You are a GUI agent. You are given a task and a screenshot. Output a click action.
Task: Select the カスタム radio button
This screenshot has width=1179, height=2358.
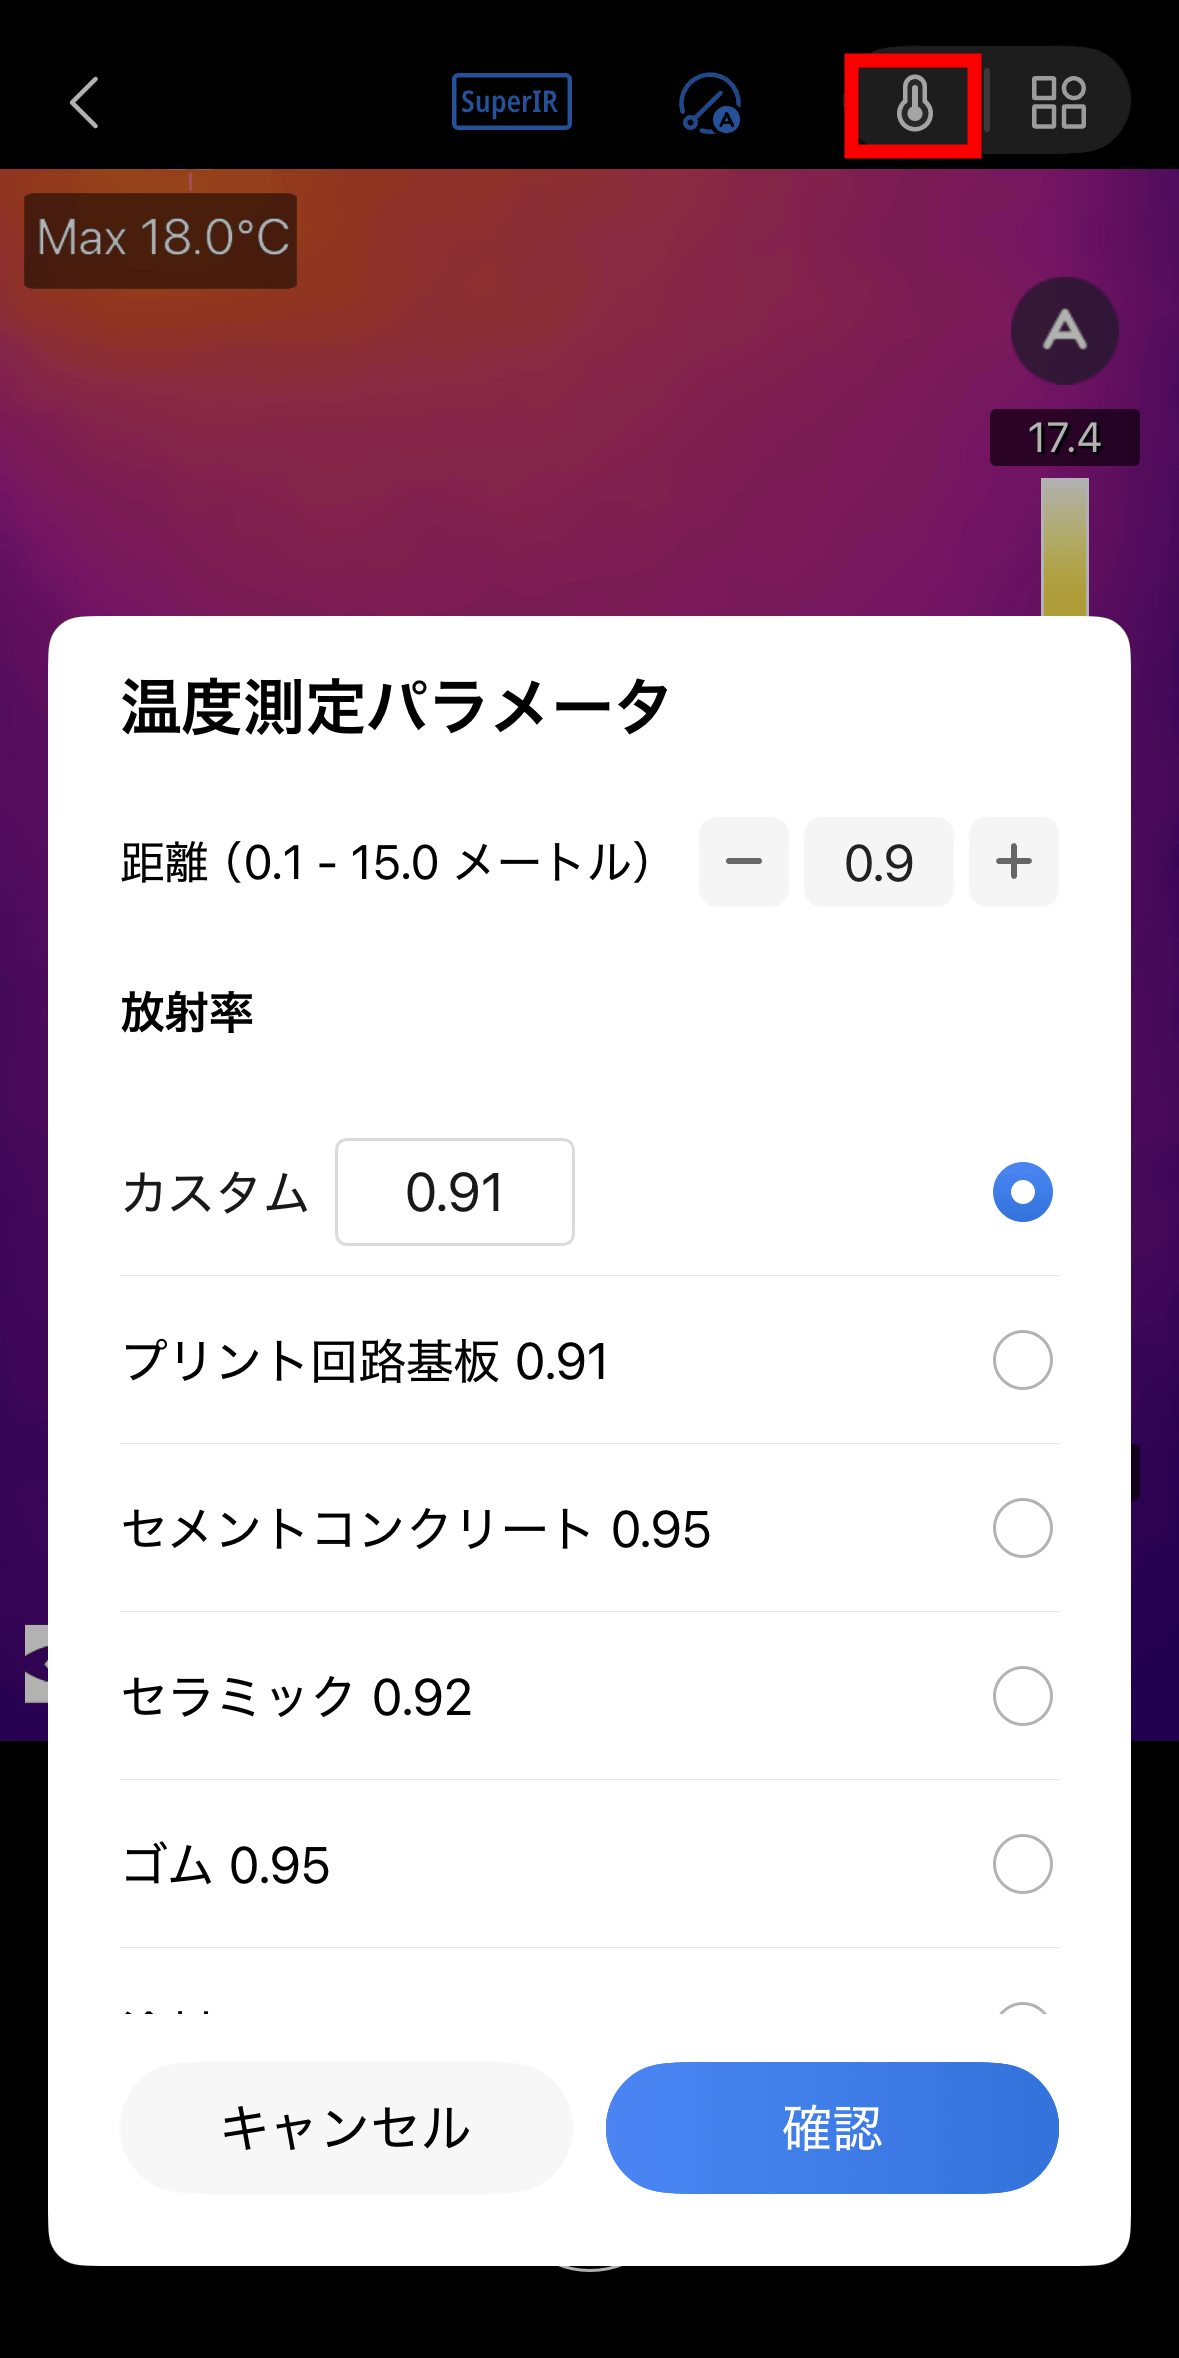pos(1022,1192)
